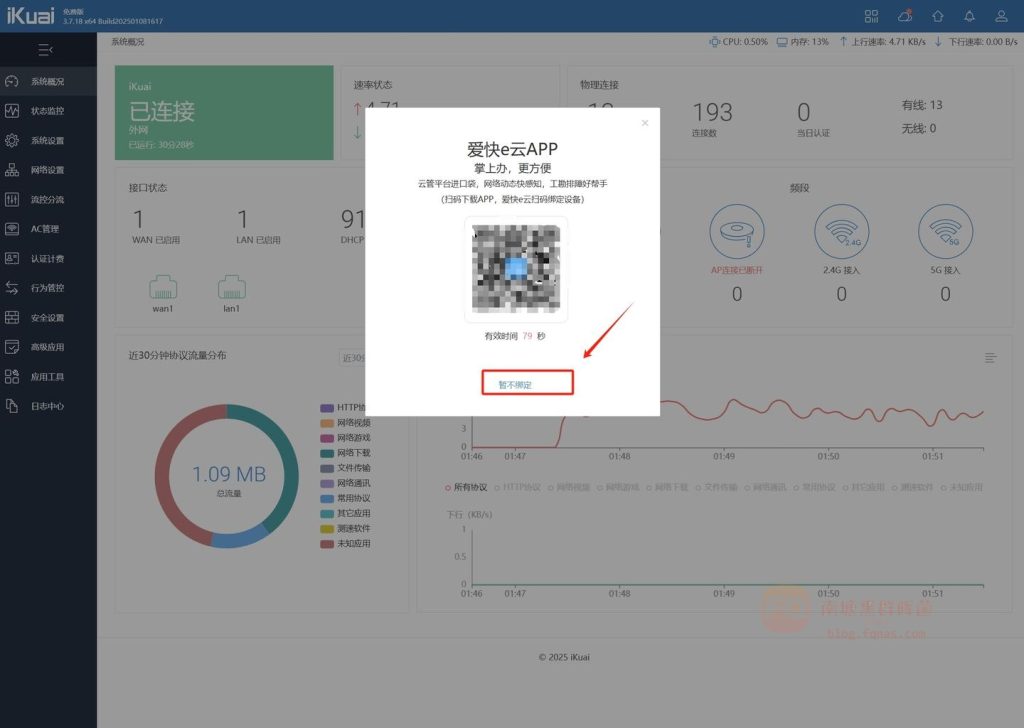Click the cloud icon in top bar
Viewport: 1024px width, 728px height.
pos(905,16)
